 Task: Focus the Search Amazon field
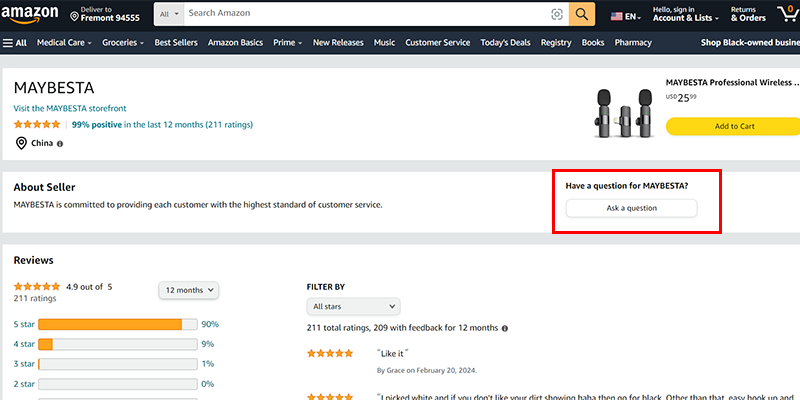pos(367,14)
